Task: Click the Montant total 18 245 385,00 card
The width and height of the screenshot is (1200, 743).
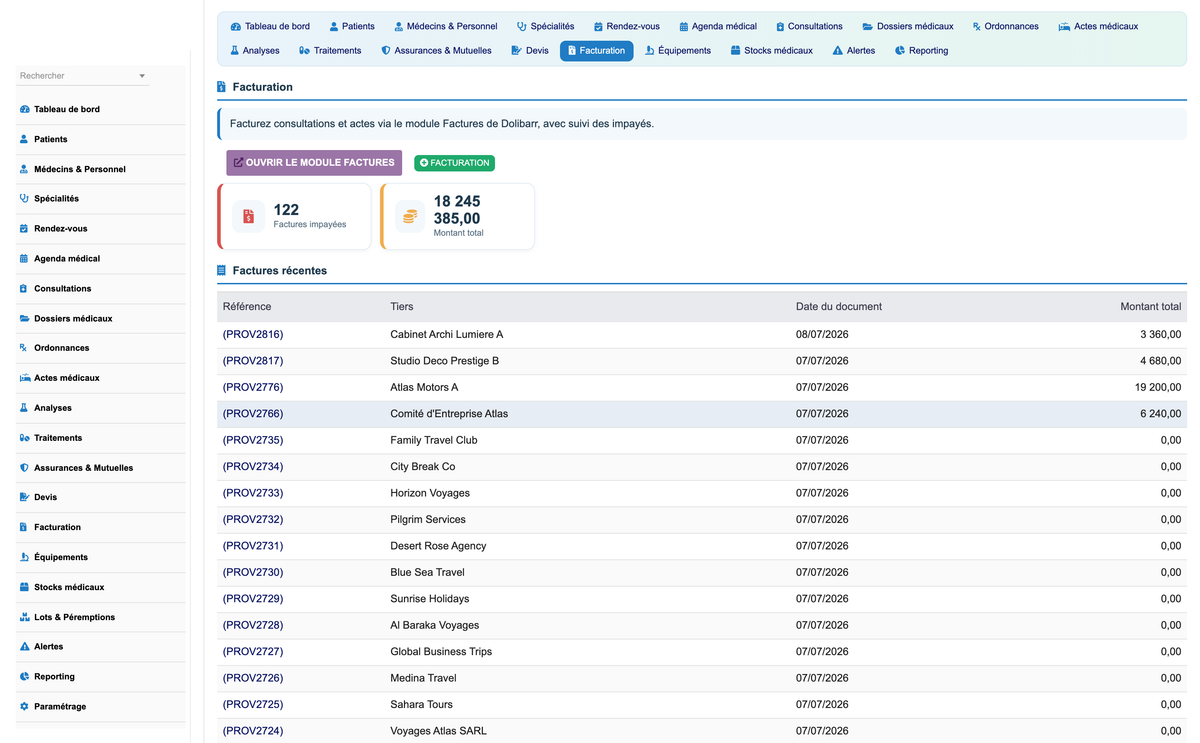Action: coord(457,216)
